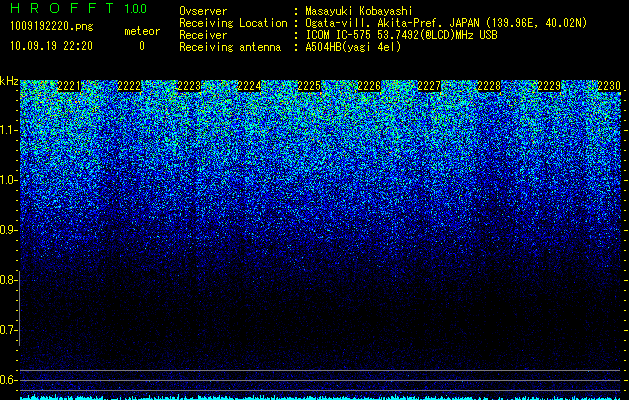Click the 2221 time marker

tap(69, 86)
